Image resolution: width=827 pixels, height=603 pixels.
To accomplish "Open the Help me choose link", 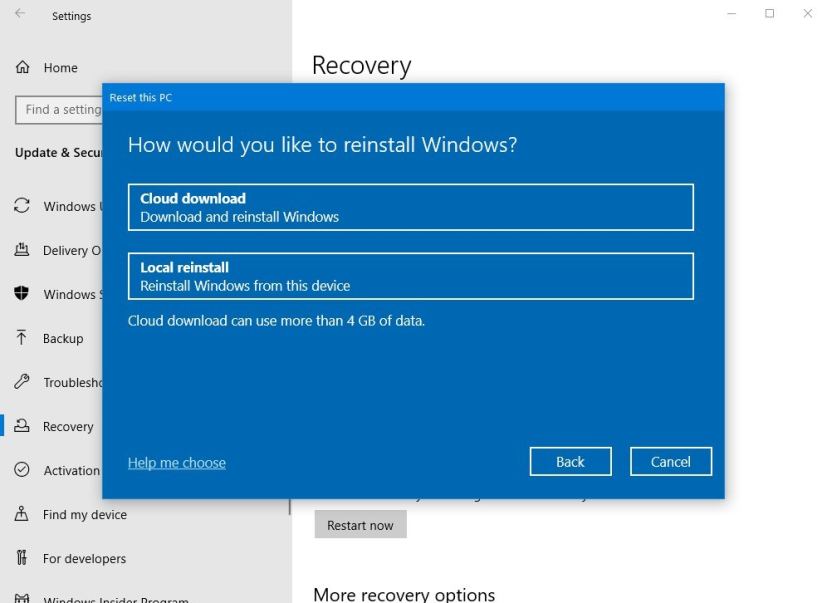I will (x=176, y=463).
